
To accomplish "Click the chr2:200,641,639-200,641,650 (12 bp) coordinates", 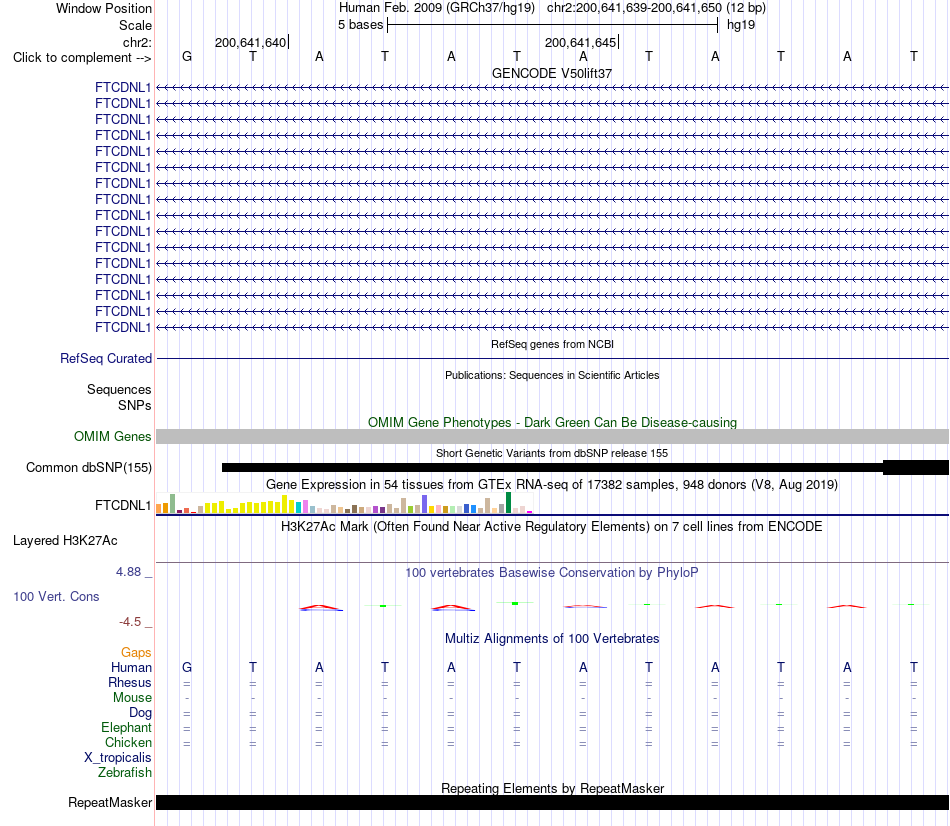I will coord(656,8).
